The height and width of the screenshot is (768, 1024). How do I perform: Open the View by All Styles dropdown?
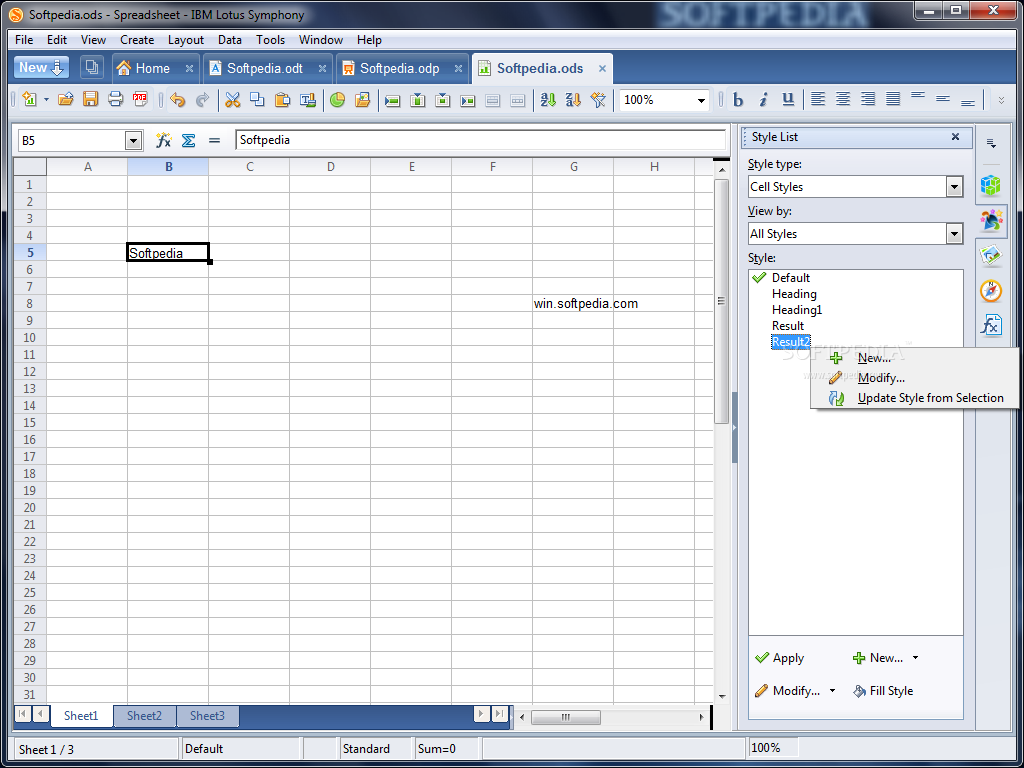point(954,234)
